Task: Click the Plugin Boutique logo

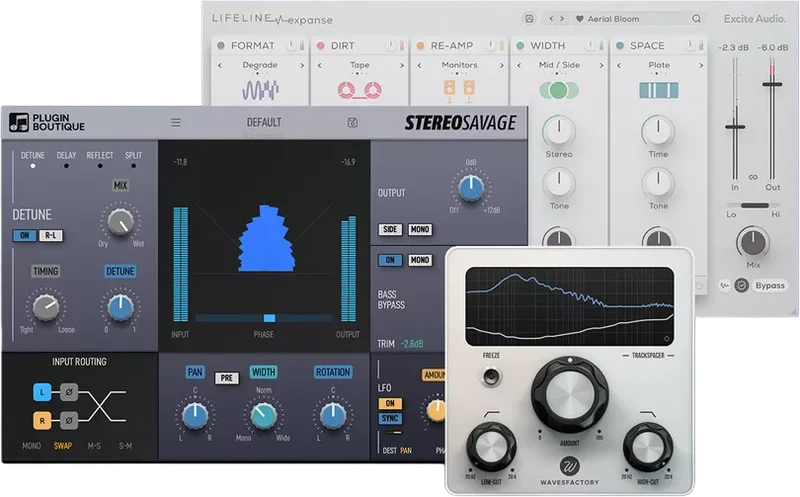Action: pyautogui.click(x=47, y=122)
